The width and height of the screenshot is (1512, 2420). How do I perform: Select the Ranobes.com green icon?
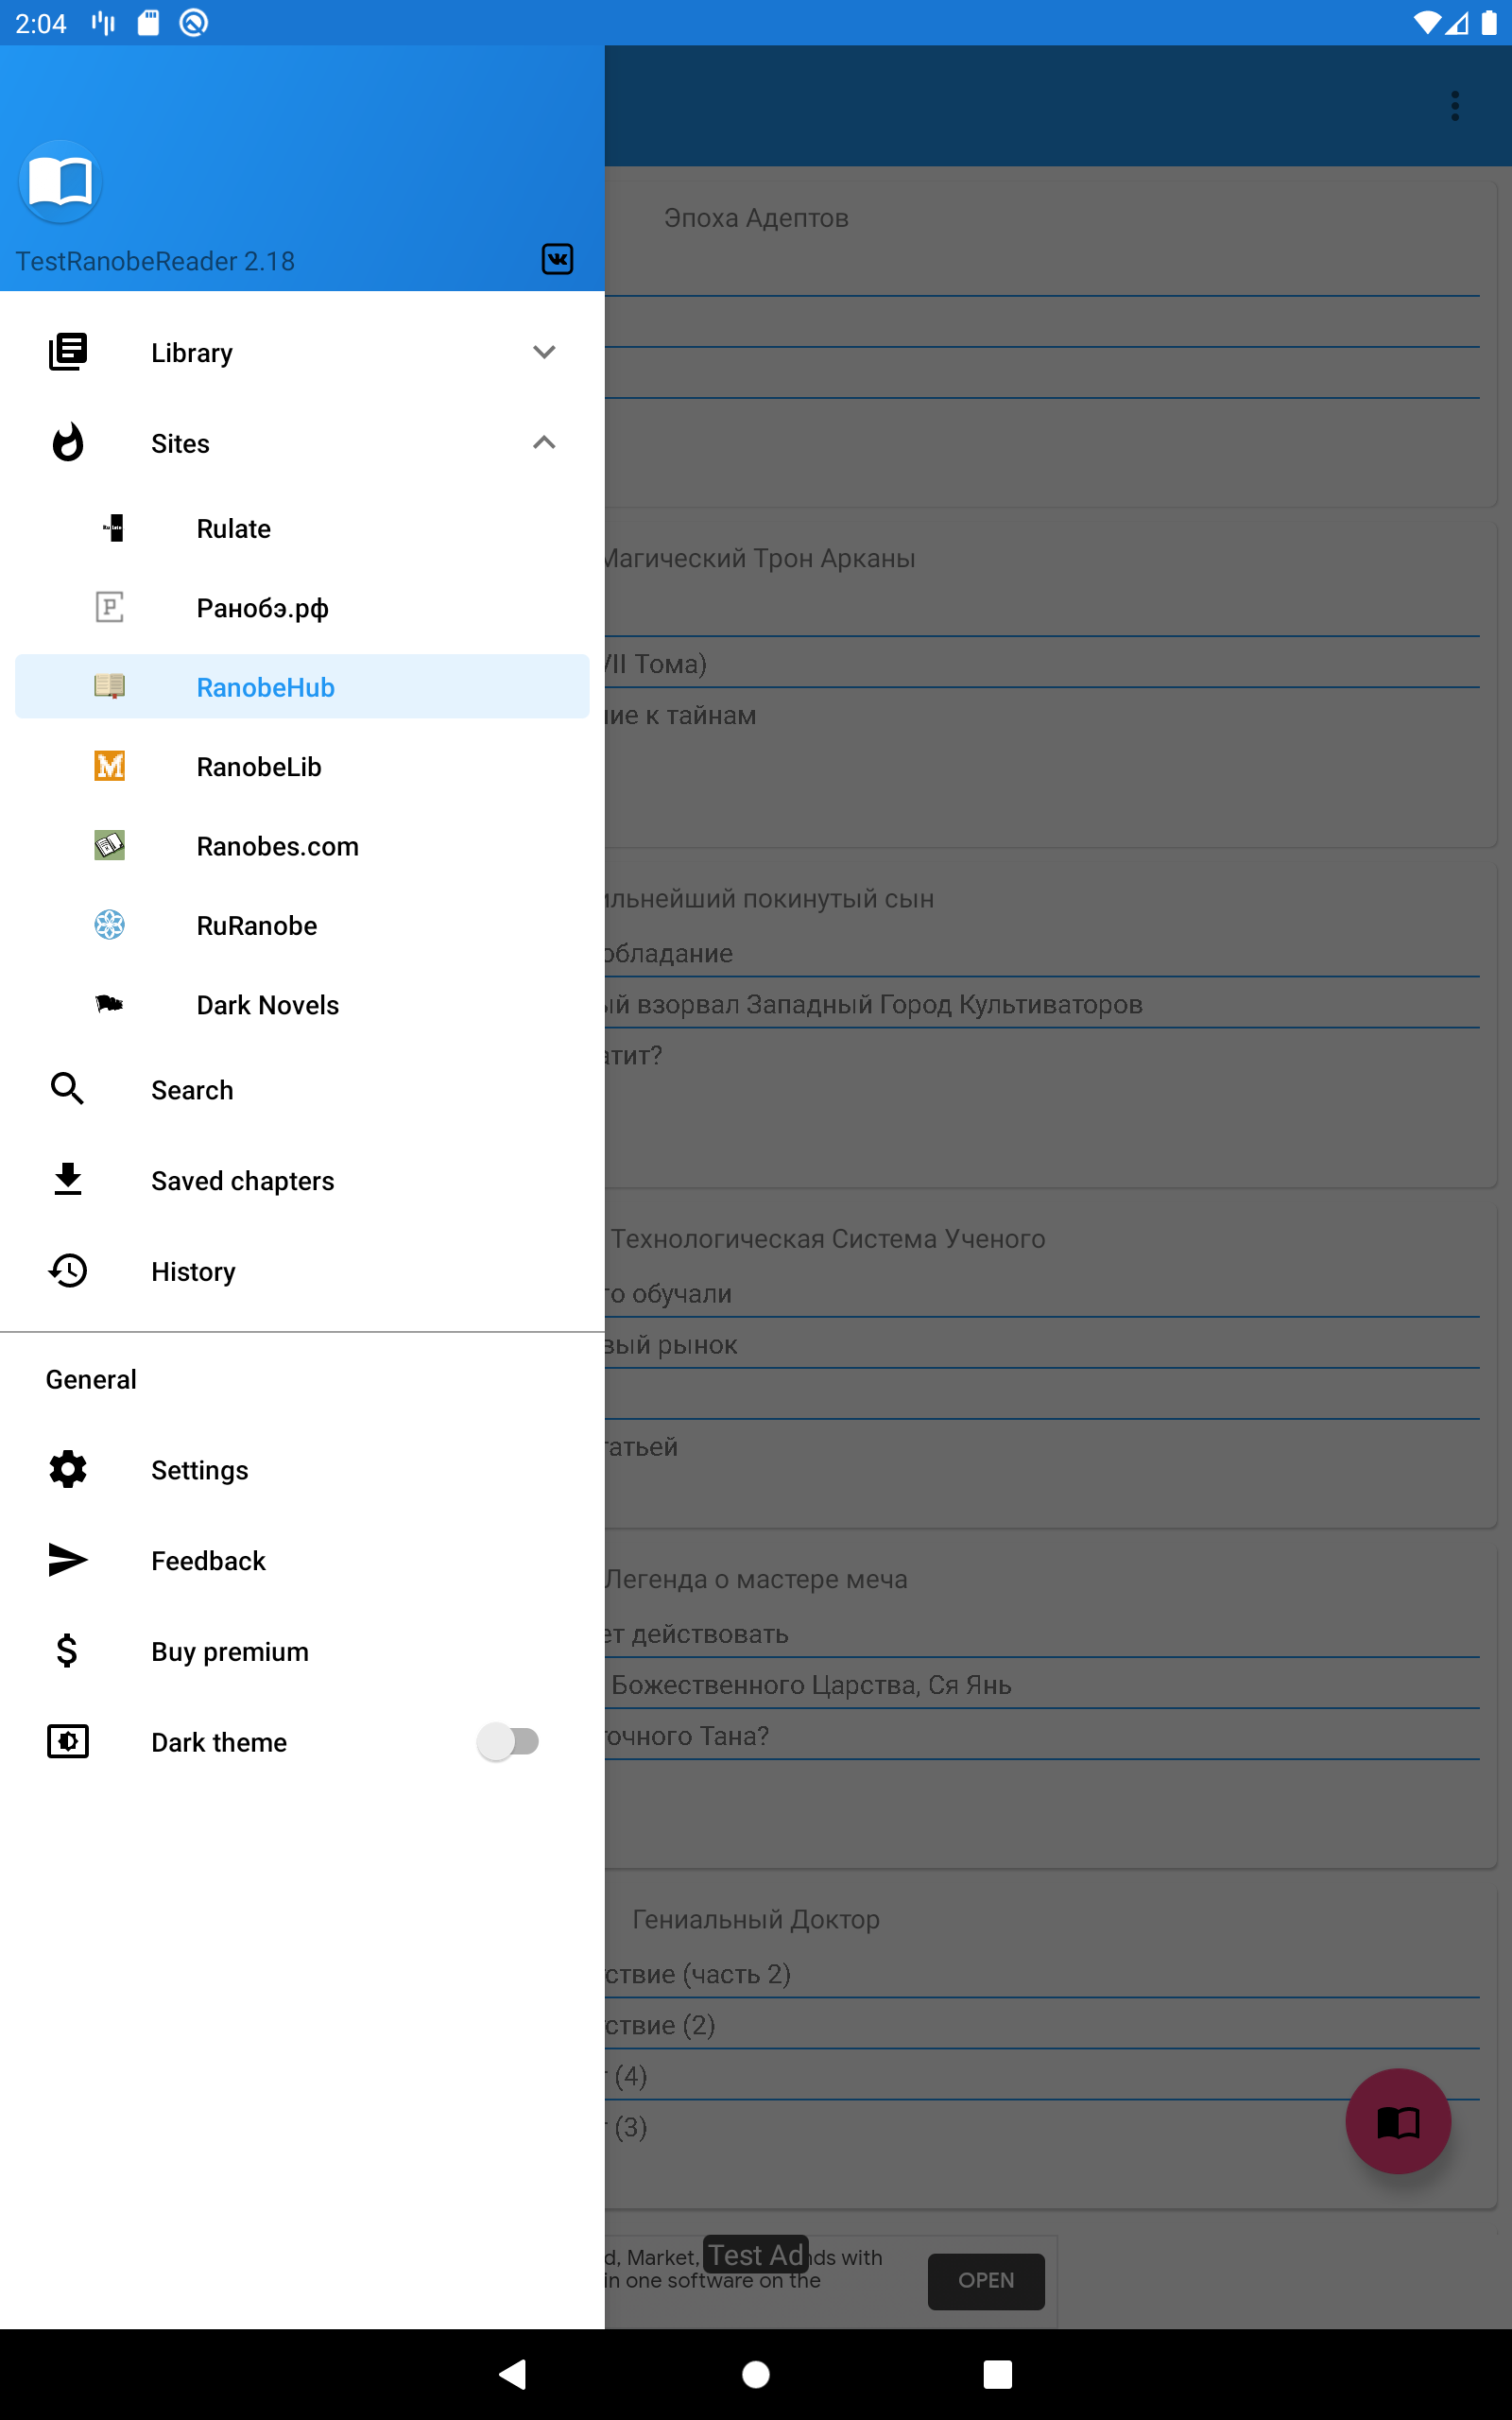pyautogui.click(x=110, y=846)
